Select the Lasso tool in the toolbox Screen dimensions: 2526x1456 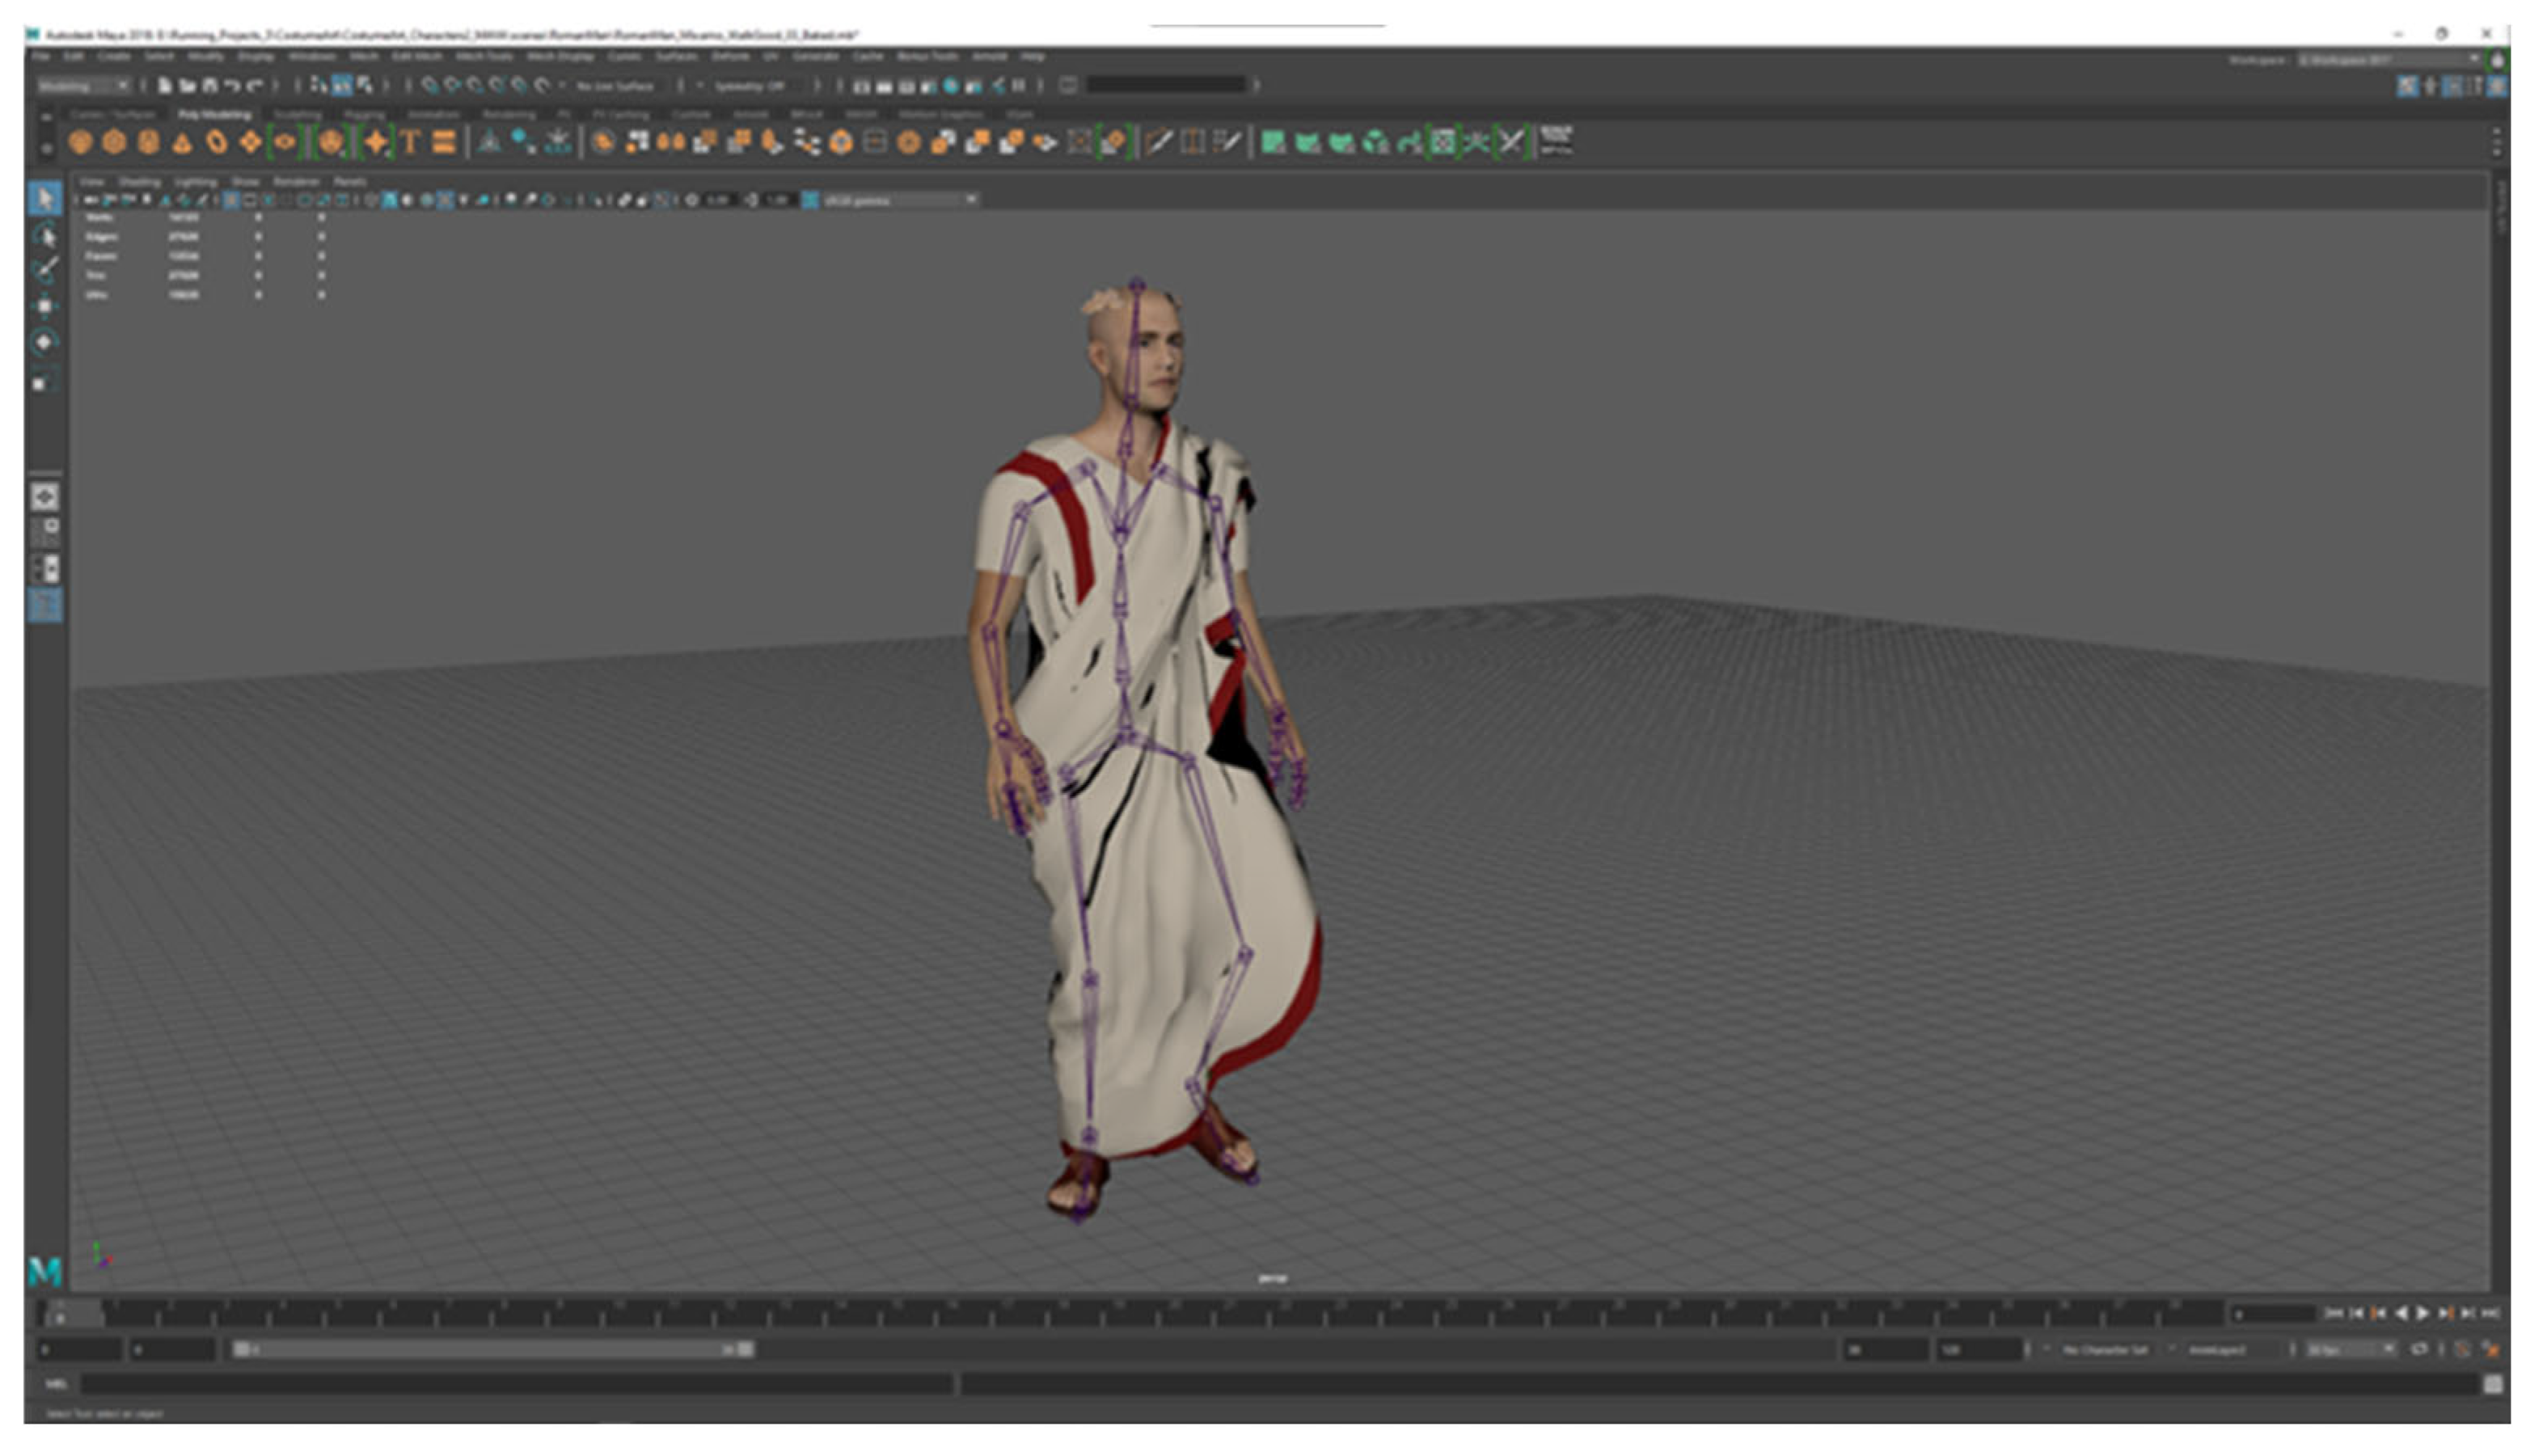44,236
